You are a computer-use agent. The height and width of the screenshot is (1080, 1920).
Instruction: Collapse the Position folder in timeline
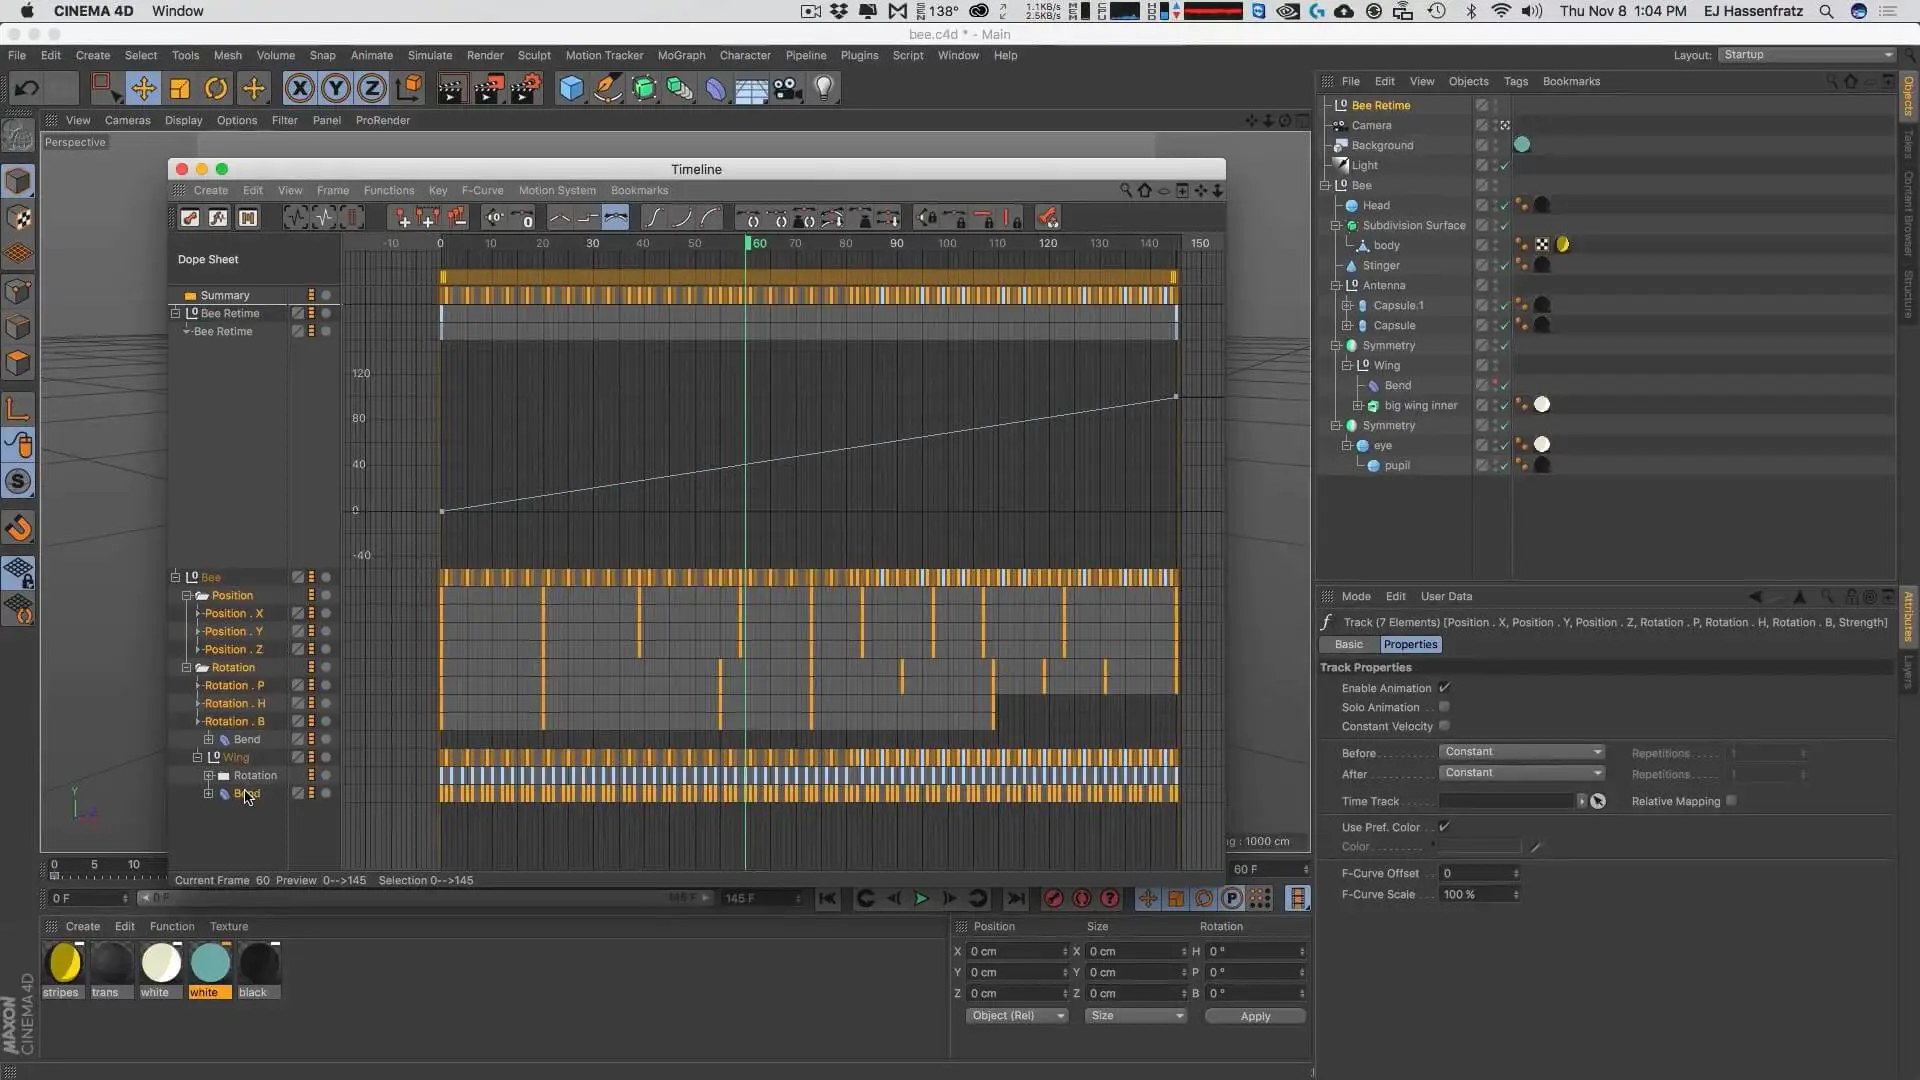[187, 596]
